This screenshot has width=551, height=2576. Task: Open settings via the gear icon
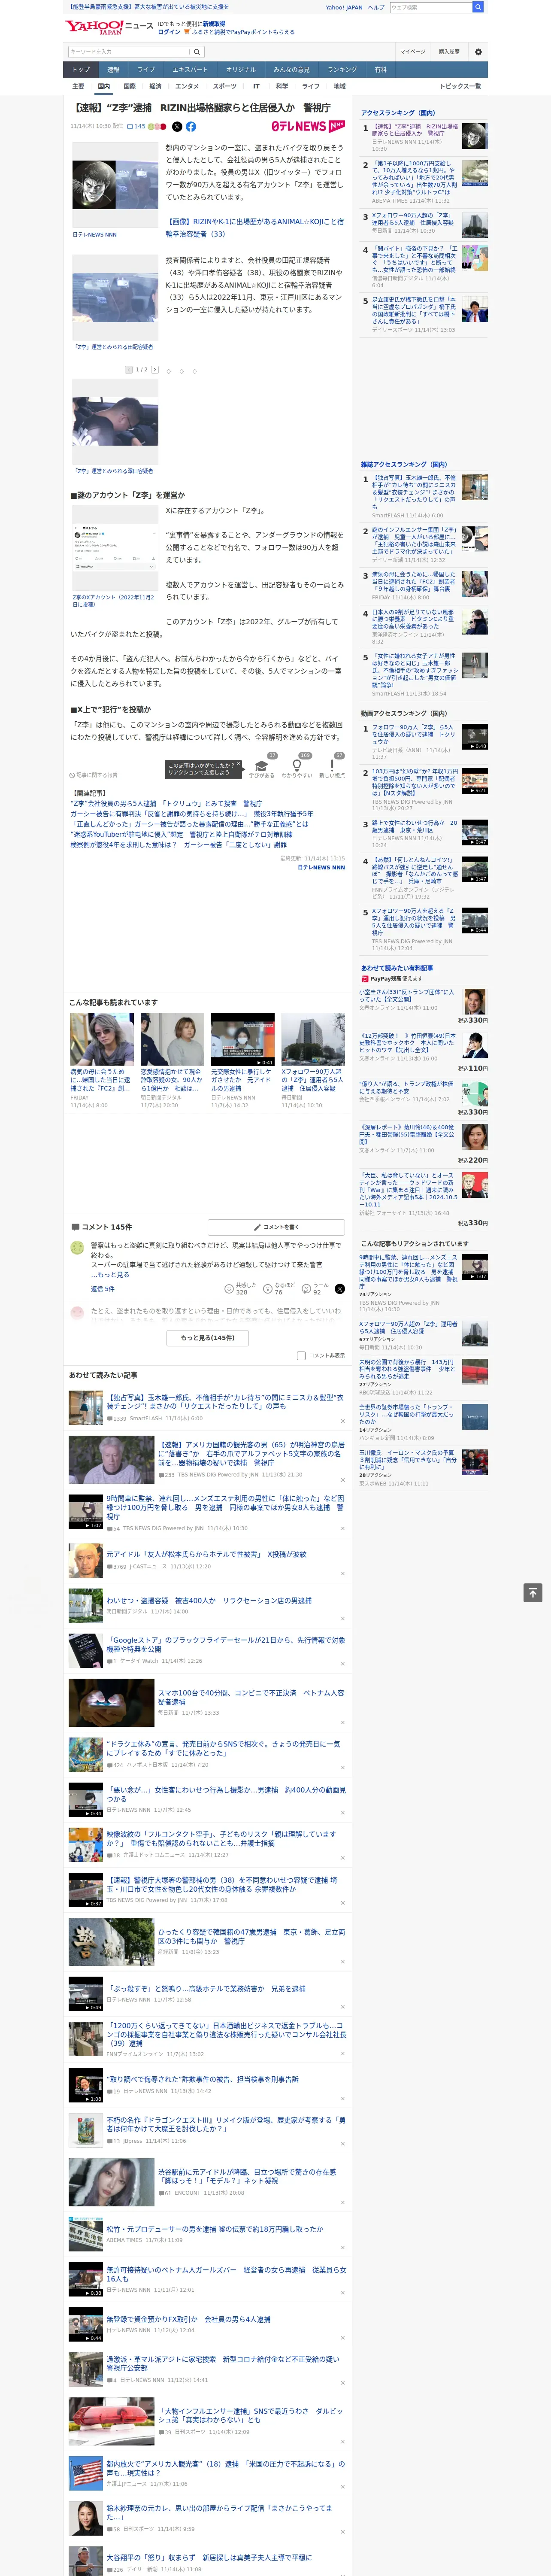click(478, 52)
